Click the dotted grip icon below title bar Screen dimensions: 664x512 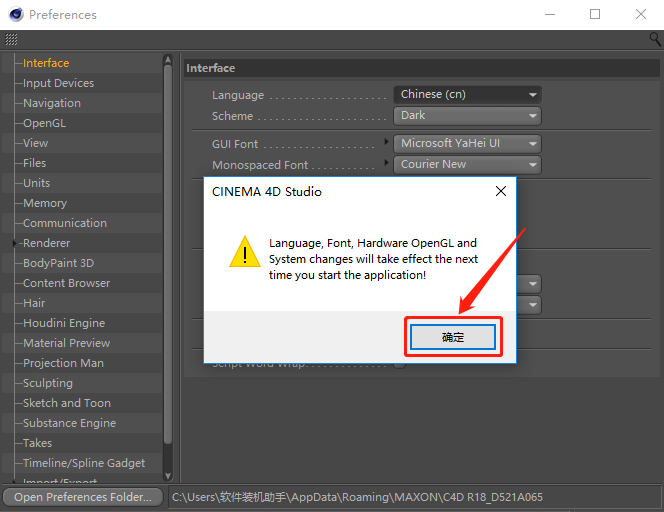11,39
